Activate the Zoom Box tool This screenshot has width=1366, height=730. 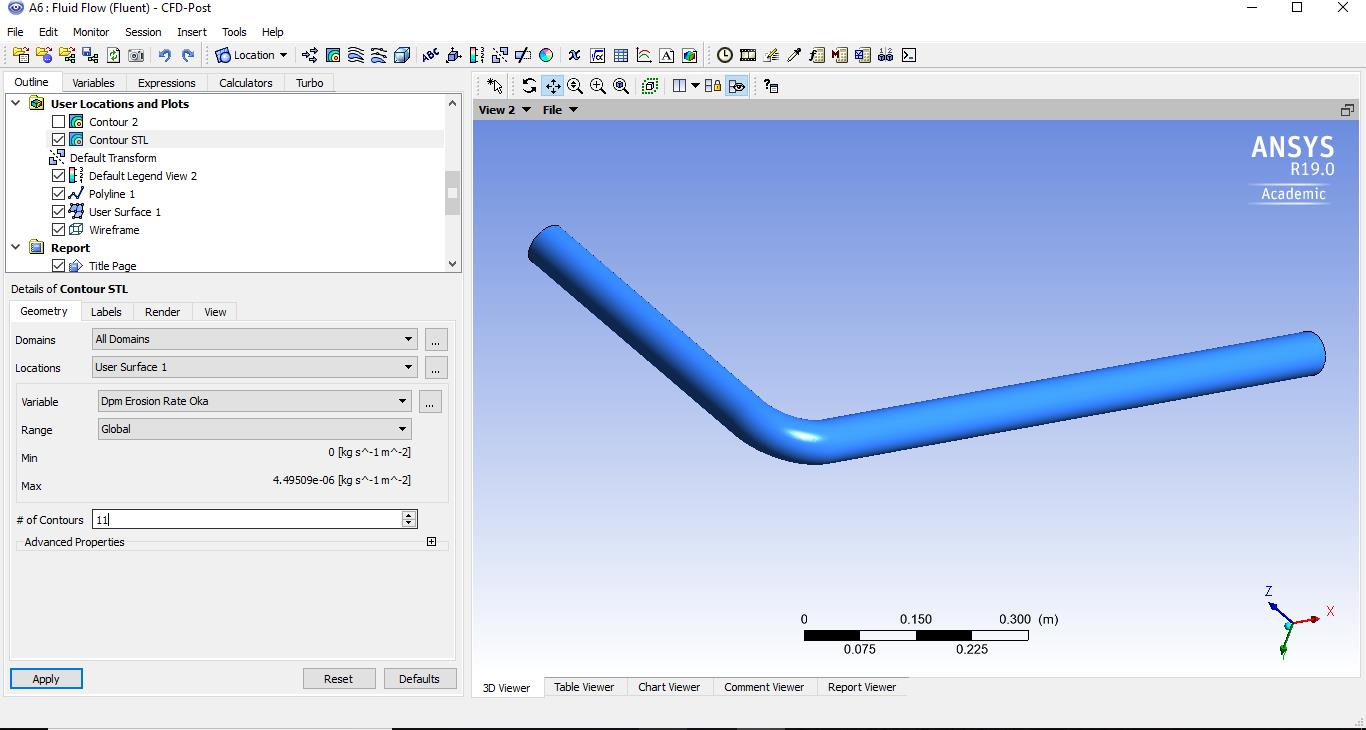598,86
